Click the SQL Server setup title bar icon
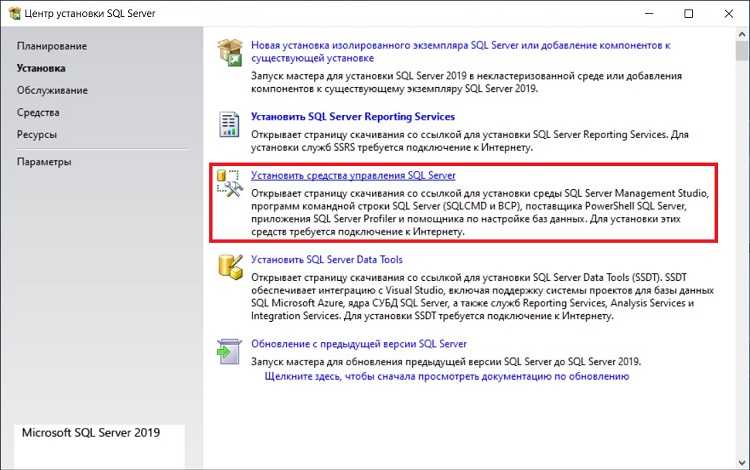Screen dimensions: 750x470 (x=14, y=13)
